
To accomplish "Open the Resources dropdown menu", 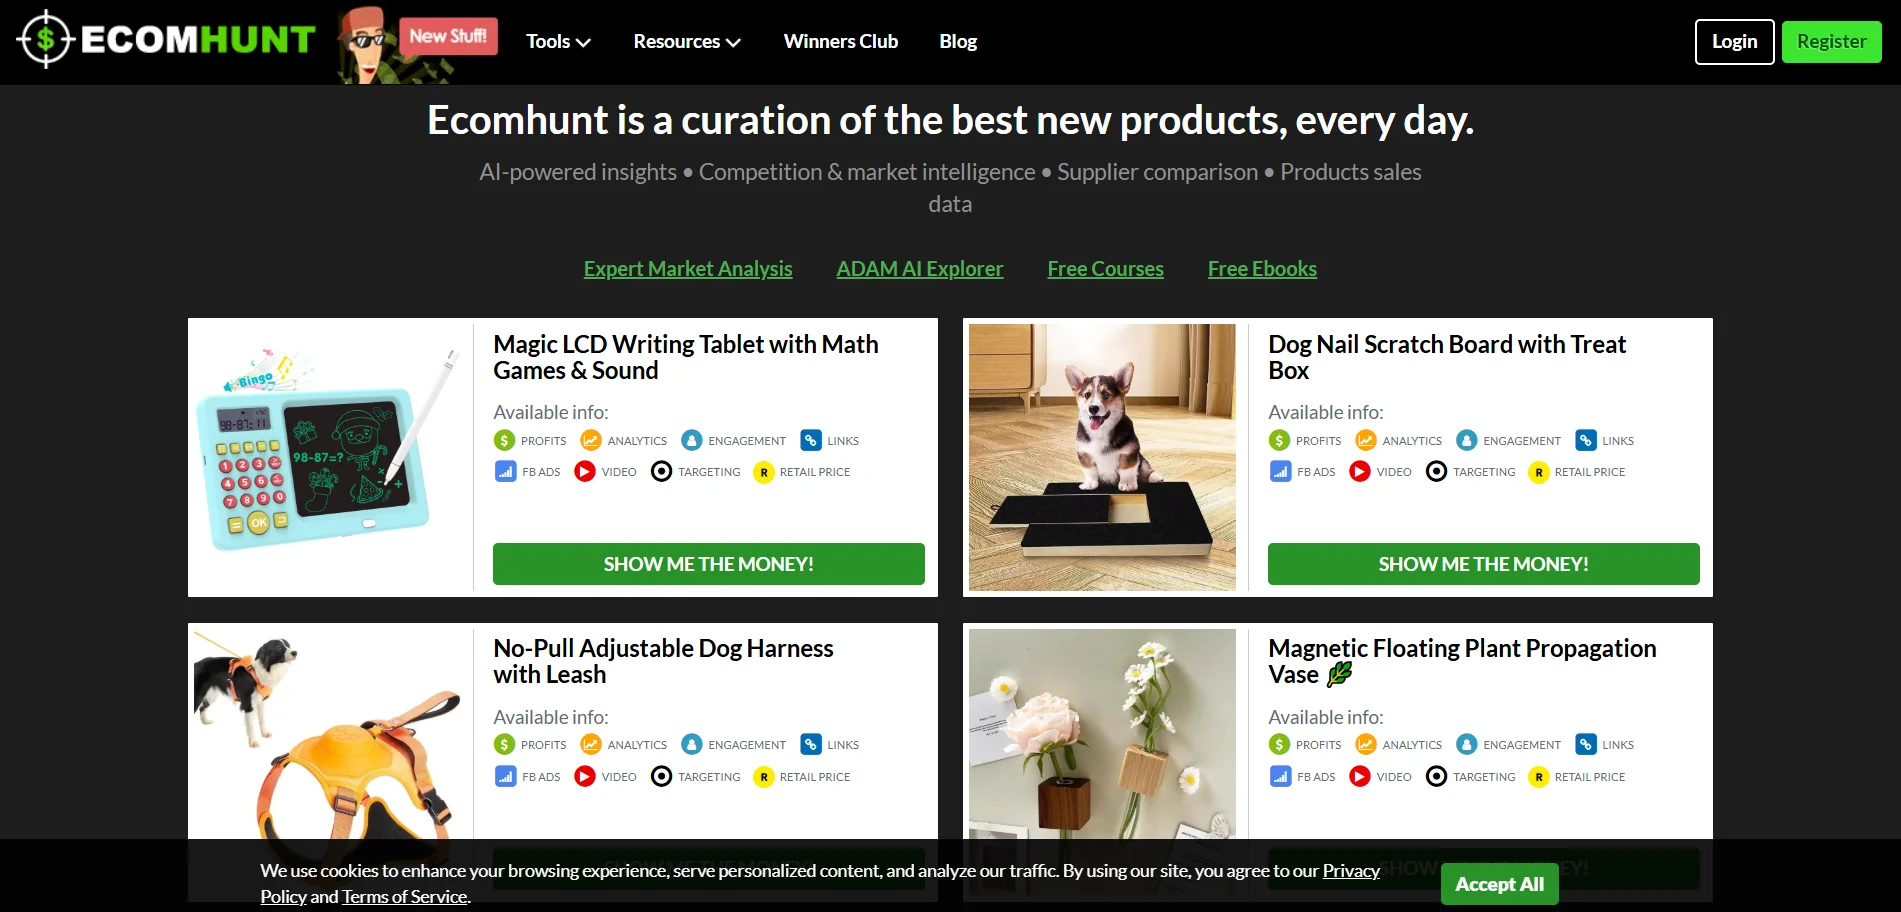I will [x=687, y=42].
